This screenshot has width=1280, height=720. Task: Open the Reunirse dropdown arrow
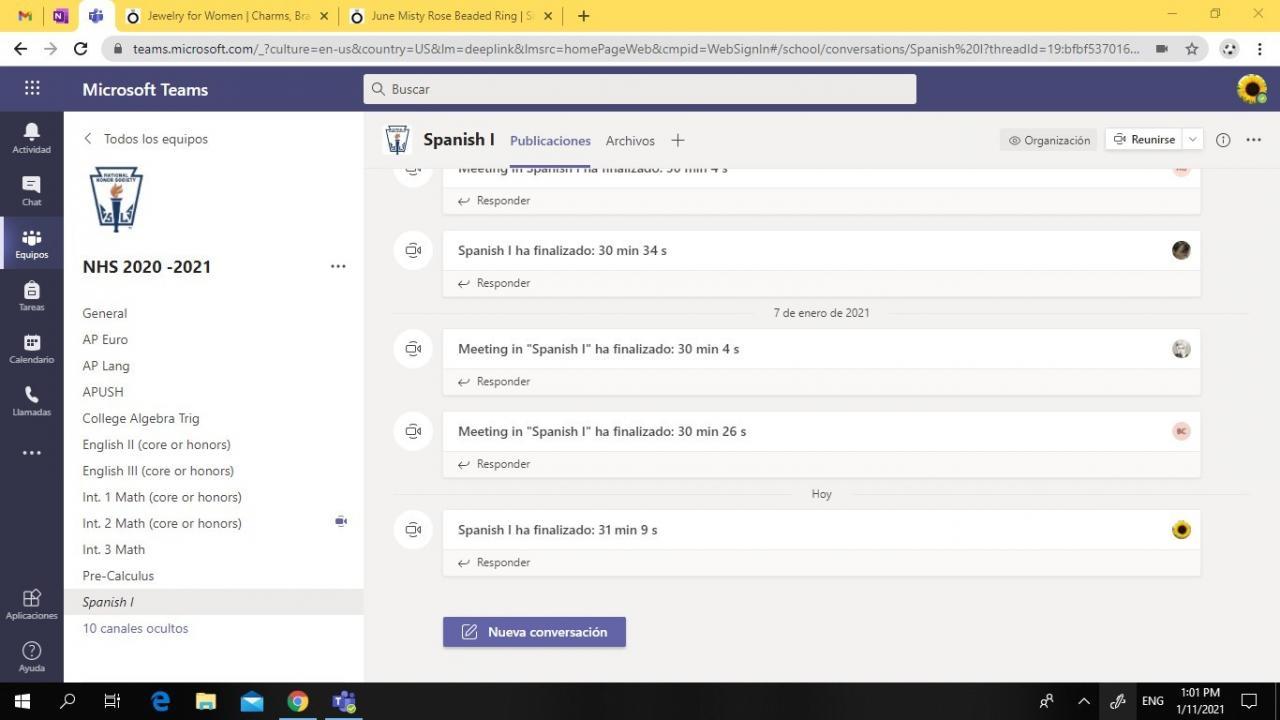1192,140
